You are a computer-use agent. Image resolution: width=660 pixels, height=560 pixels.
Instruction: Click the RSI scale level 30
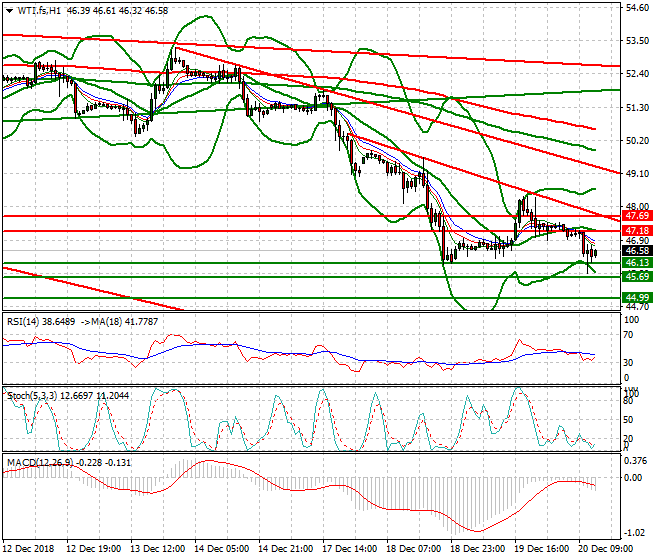click(628, 363)
